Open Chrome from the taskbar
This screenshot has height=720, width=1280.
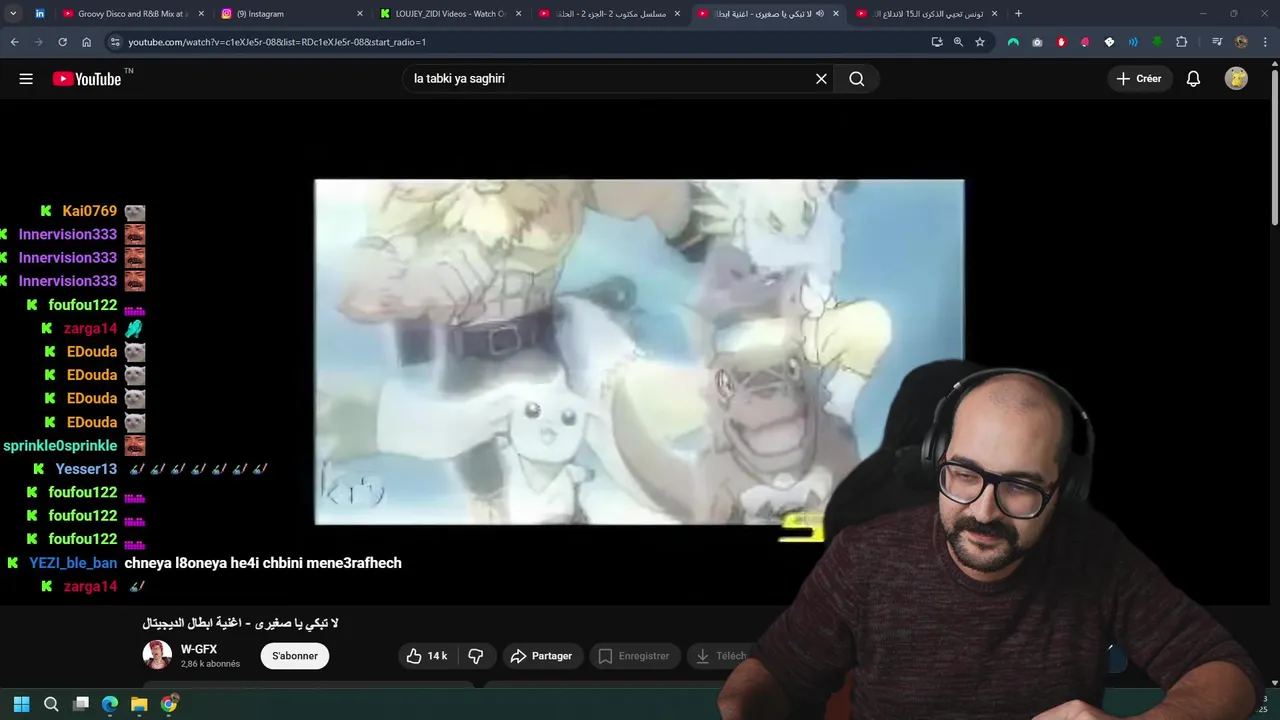click(169, 704)
